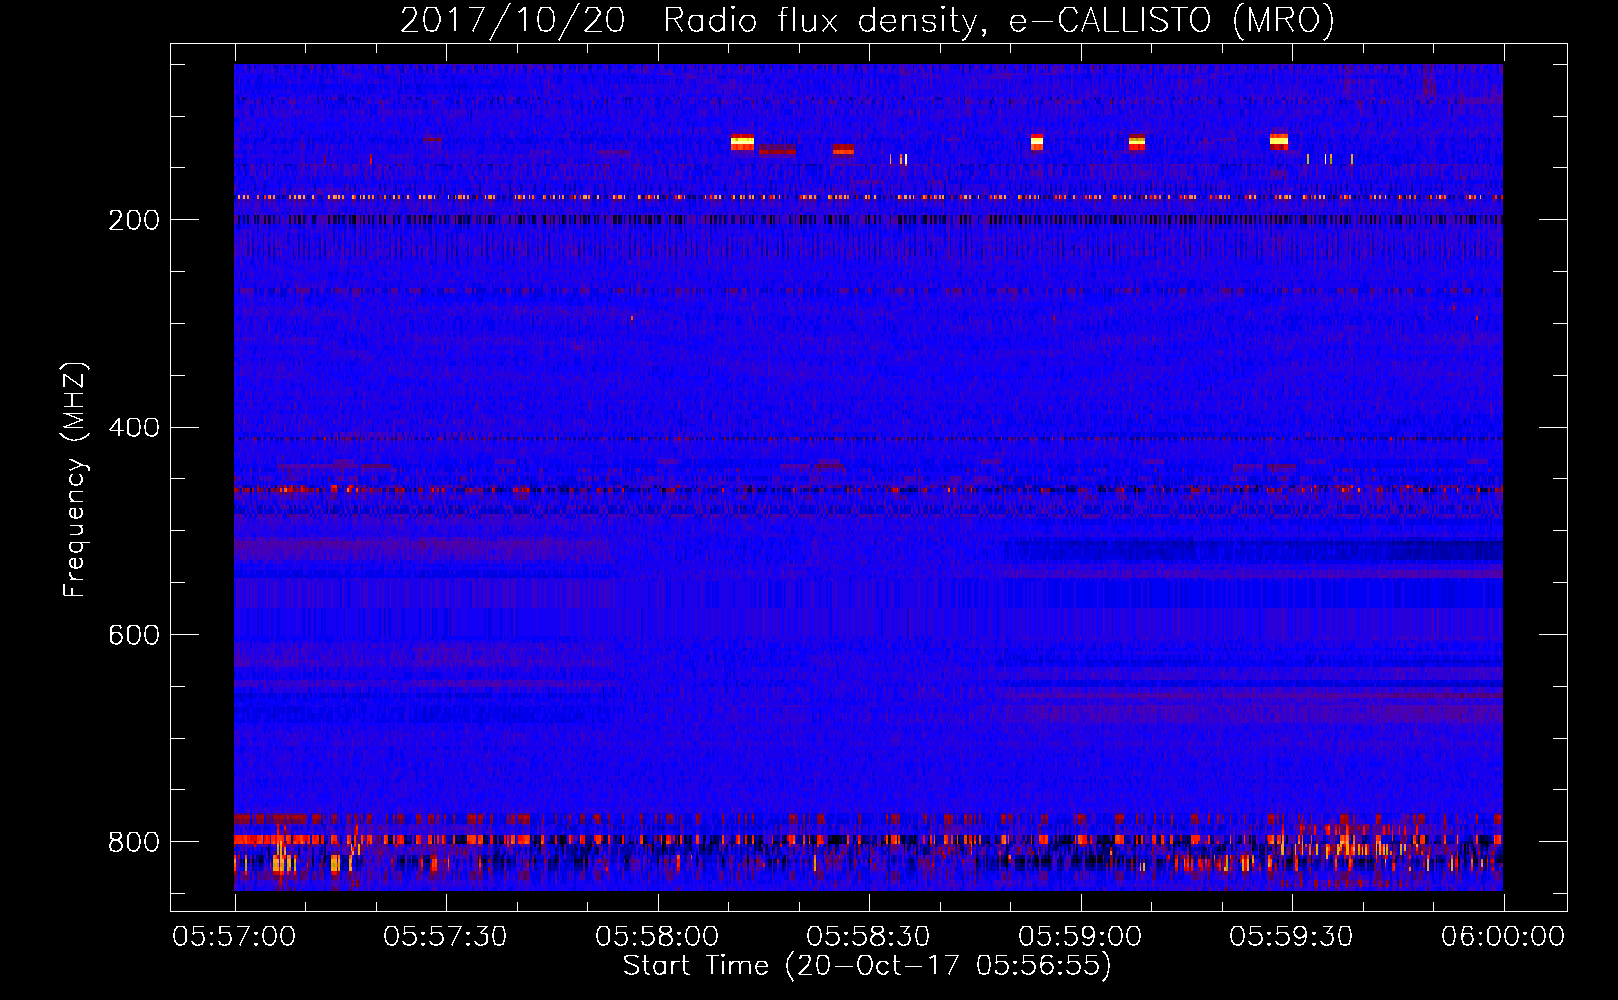Click the 05:58:00 time label

click(x=657, y=936)
